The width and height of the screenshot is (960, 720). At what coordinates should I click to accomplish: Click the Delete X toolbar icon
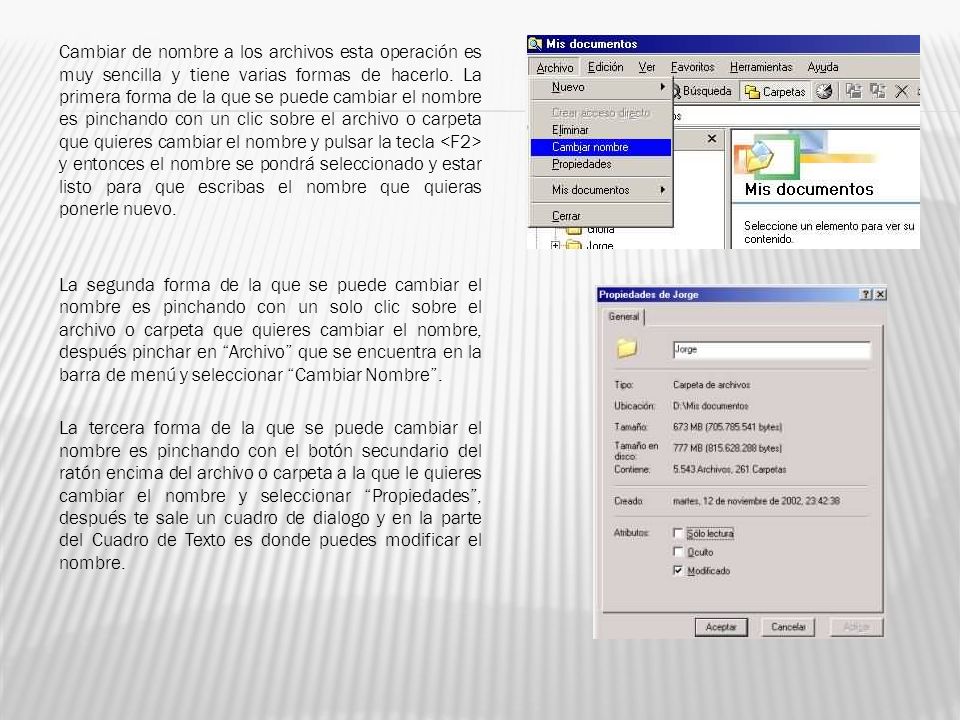coord(901,91)
